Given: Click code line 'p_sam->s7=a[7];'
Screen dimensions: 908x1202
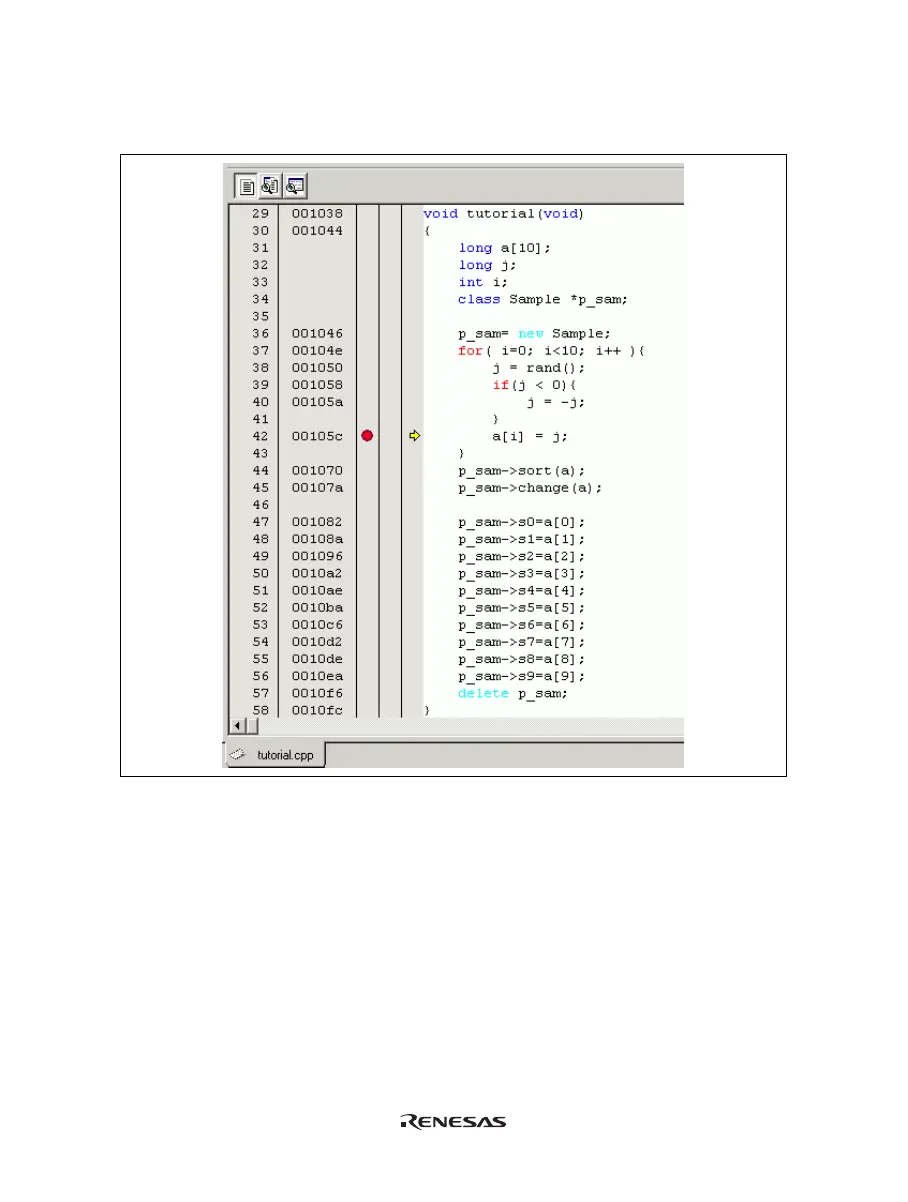Looking at the screenshot, I should [x=521, y=642].
